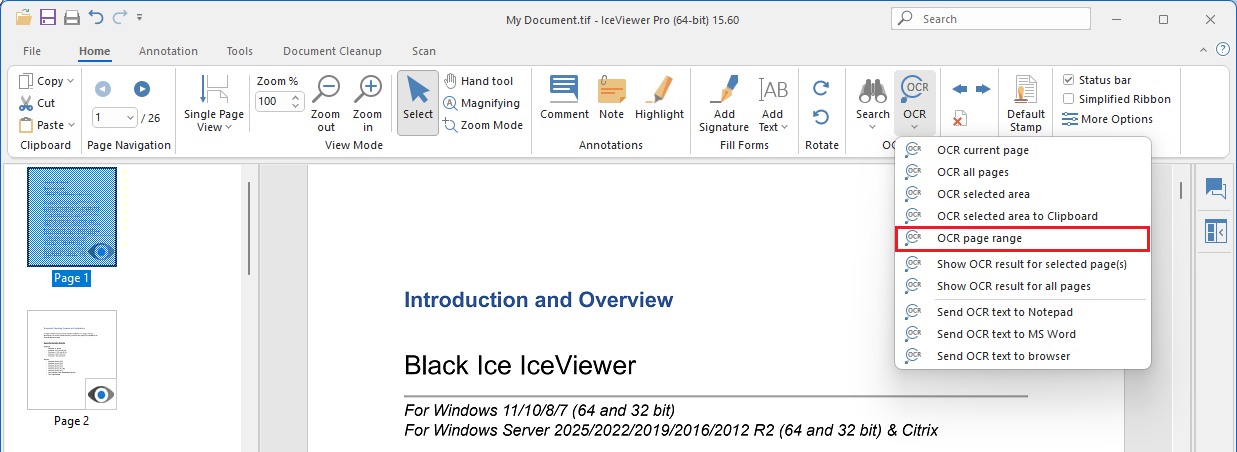Choose OCR page range
Viewport: 1237px width, 452px height.
[1023, 239]
